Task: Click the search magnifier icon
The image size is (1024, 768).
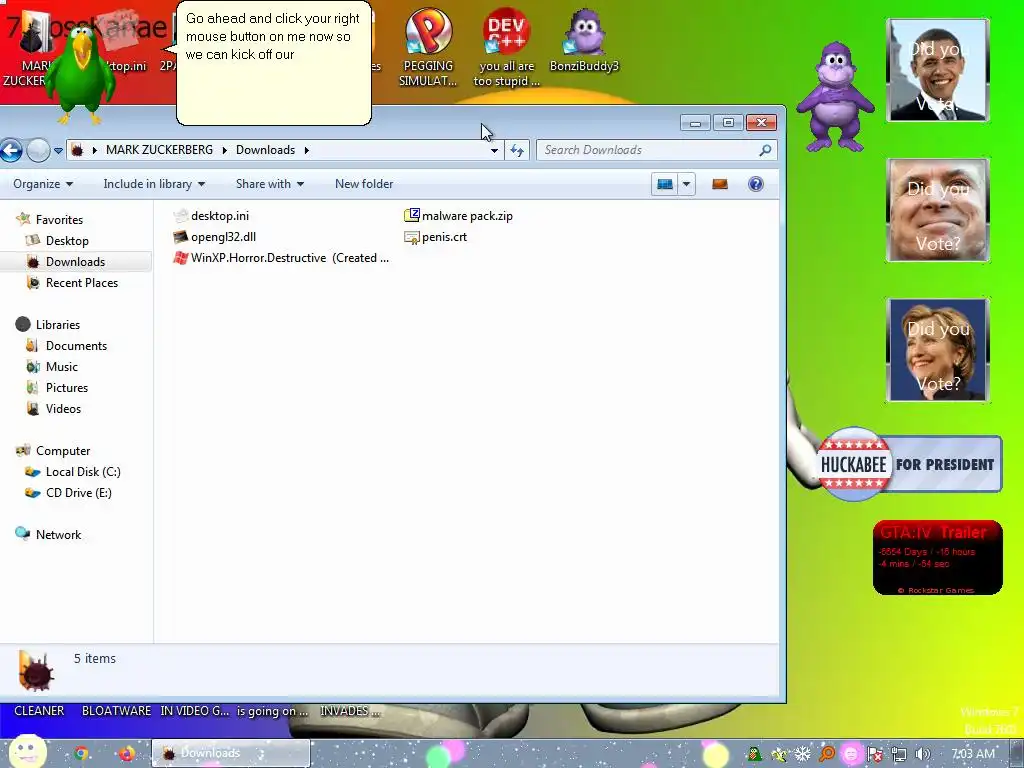Action: coord(765,150)
